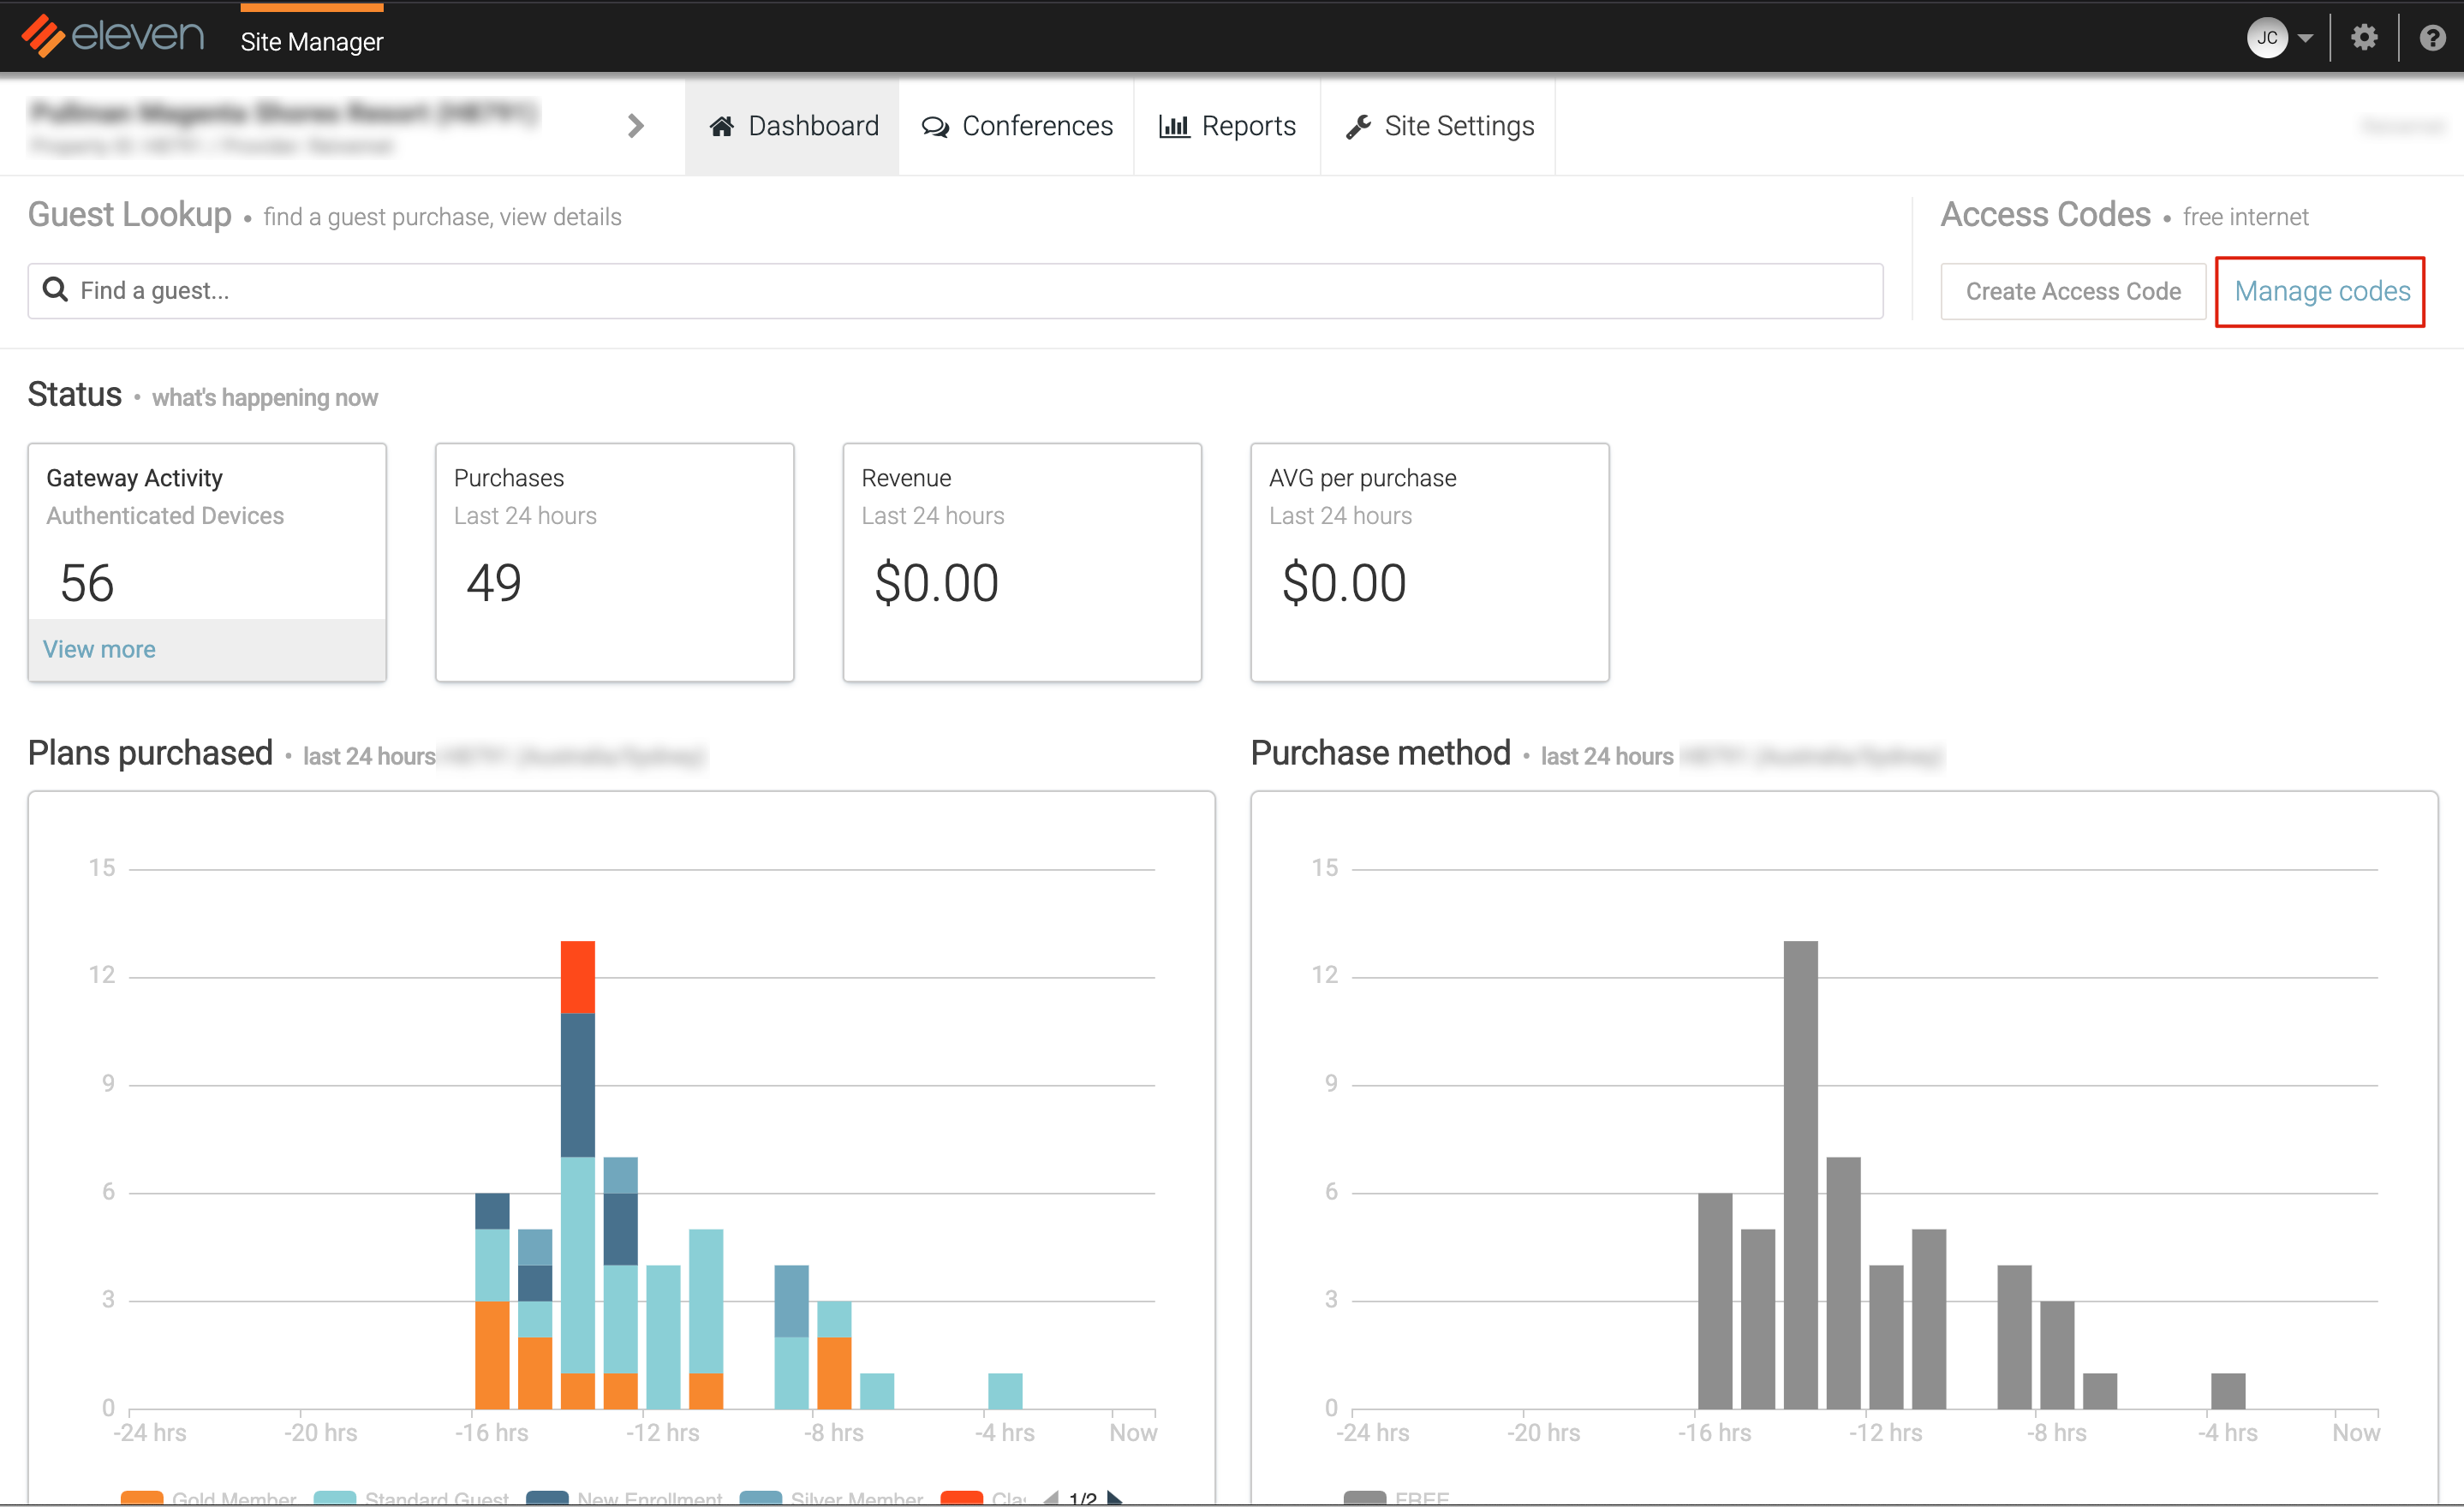Viewport: 2464px width, 1507px height.
Task: Click the Plans purchased bar near -4 hrs
Action: [x=1005, y=1391]
